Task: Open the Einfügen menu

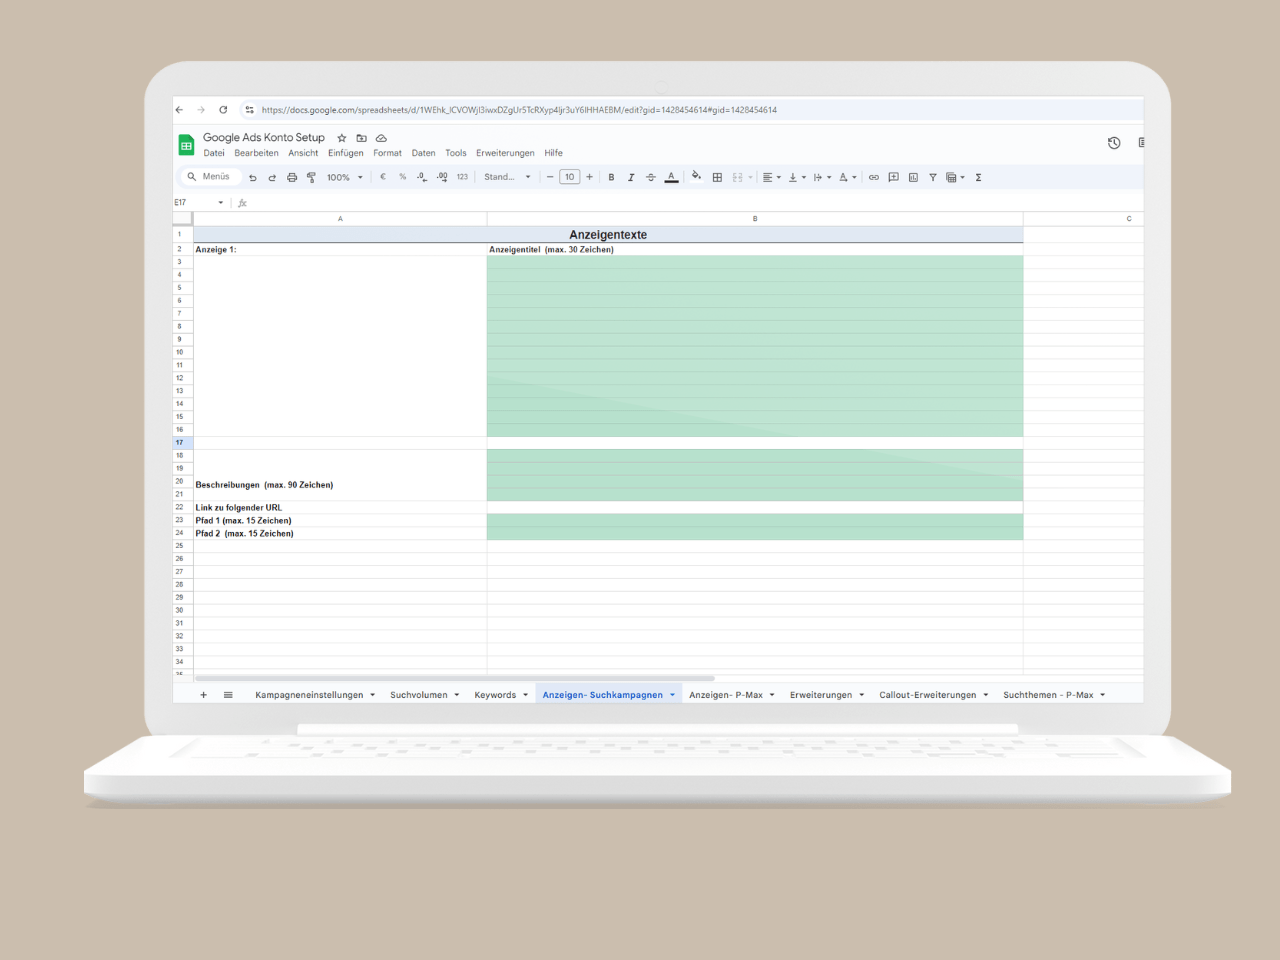Action: (345, 153)
